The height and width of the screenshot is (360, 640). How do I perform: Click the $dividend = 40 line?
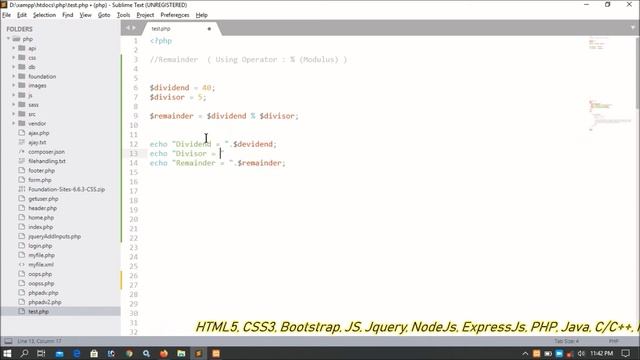[182, 88]
